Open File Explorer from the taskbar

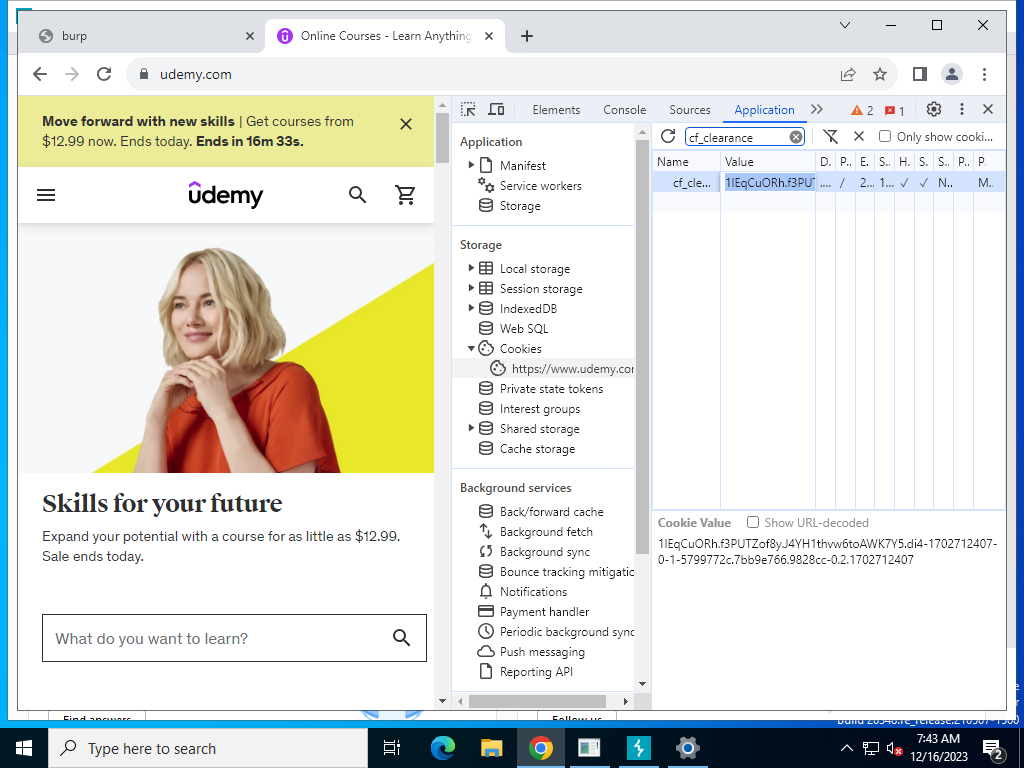[x=491, y=748]
